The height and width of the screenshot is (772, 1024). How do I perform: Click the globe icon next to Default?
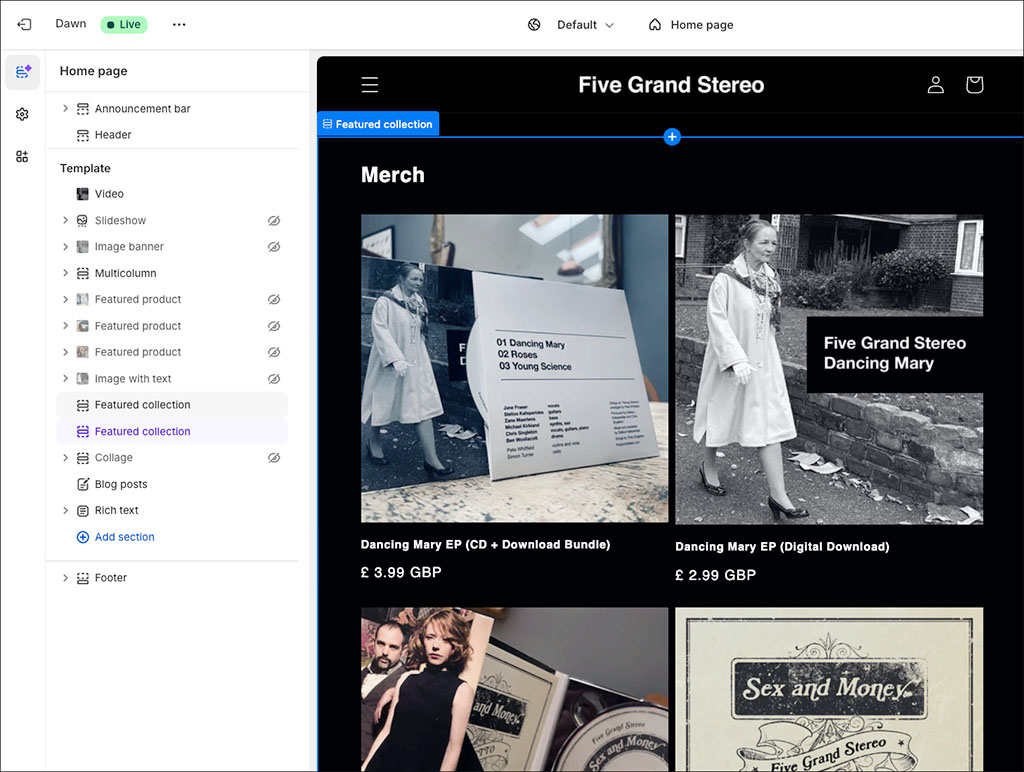point(533,24)
